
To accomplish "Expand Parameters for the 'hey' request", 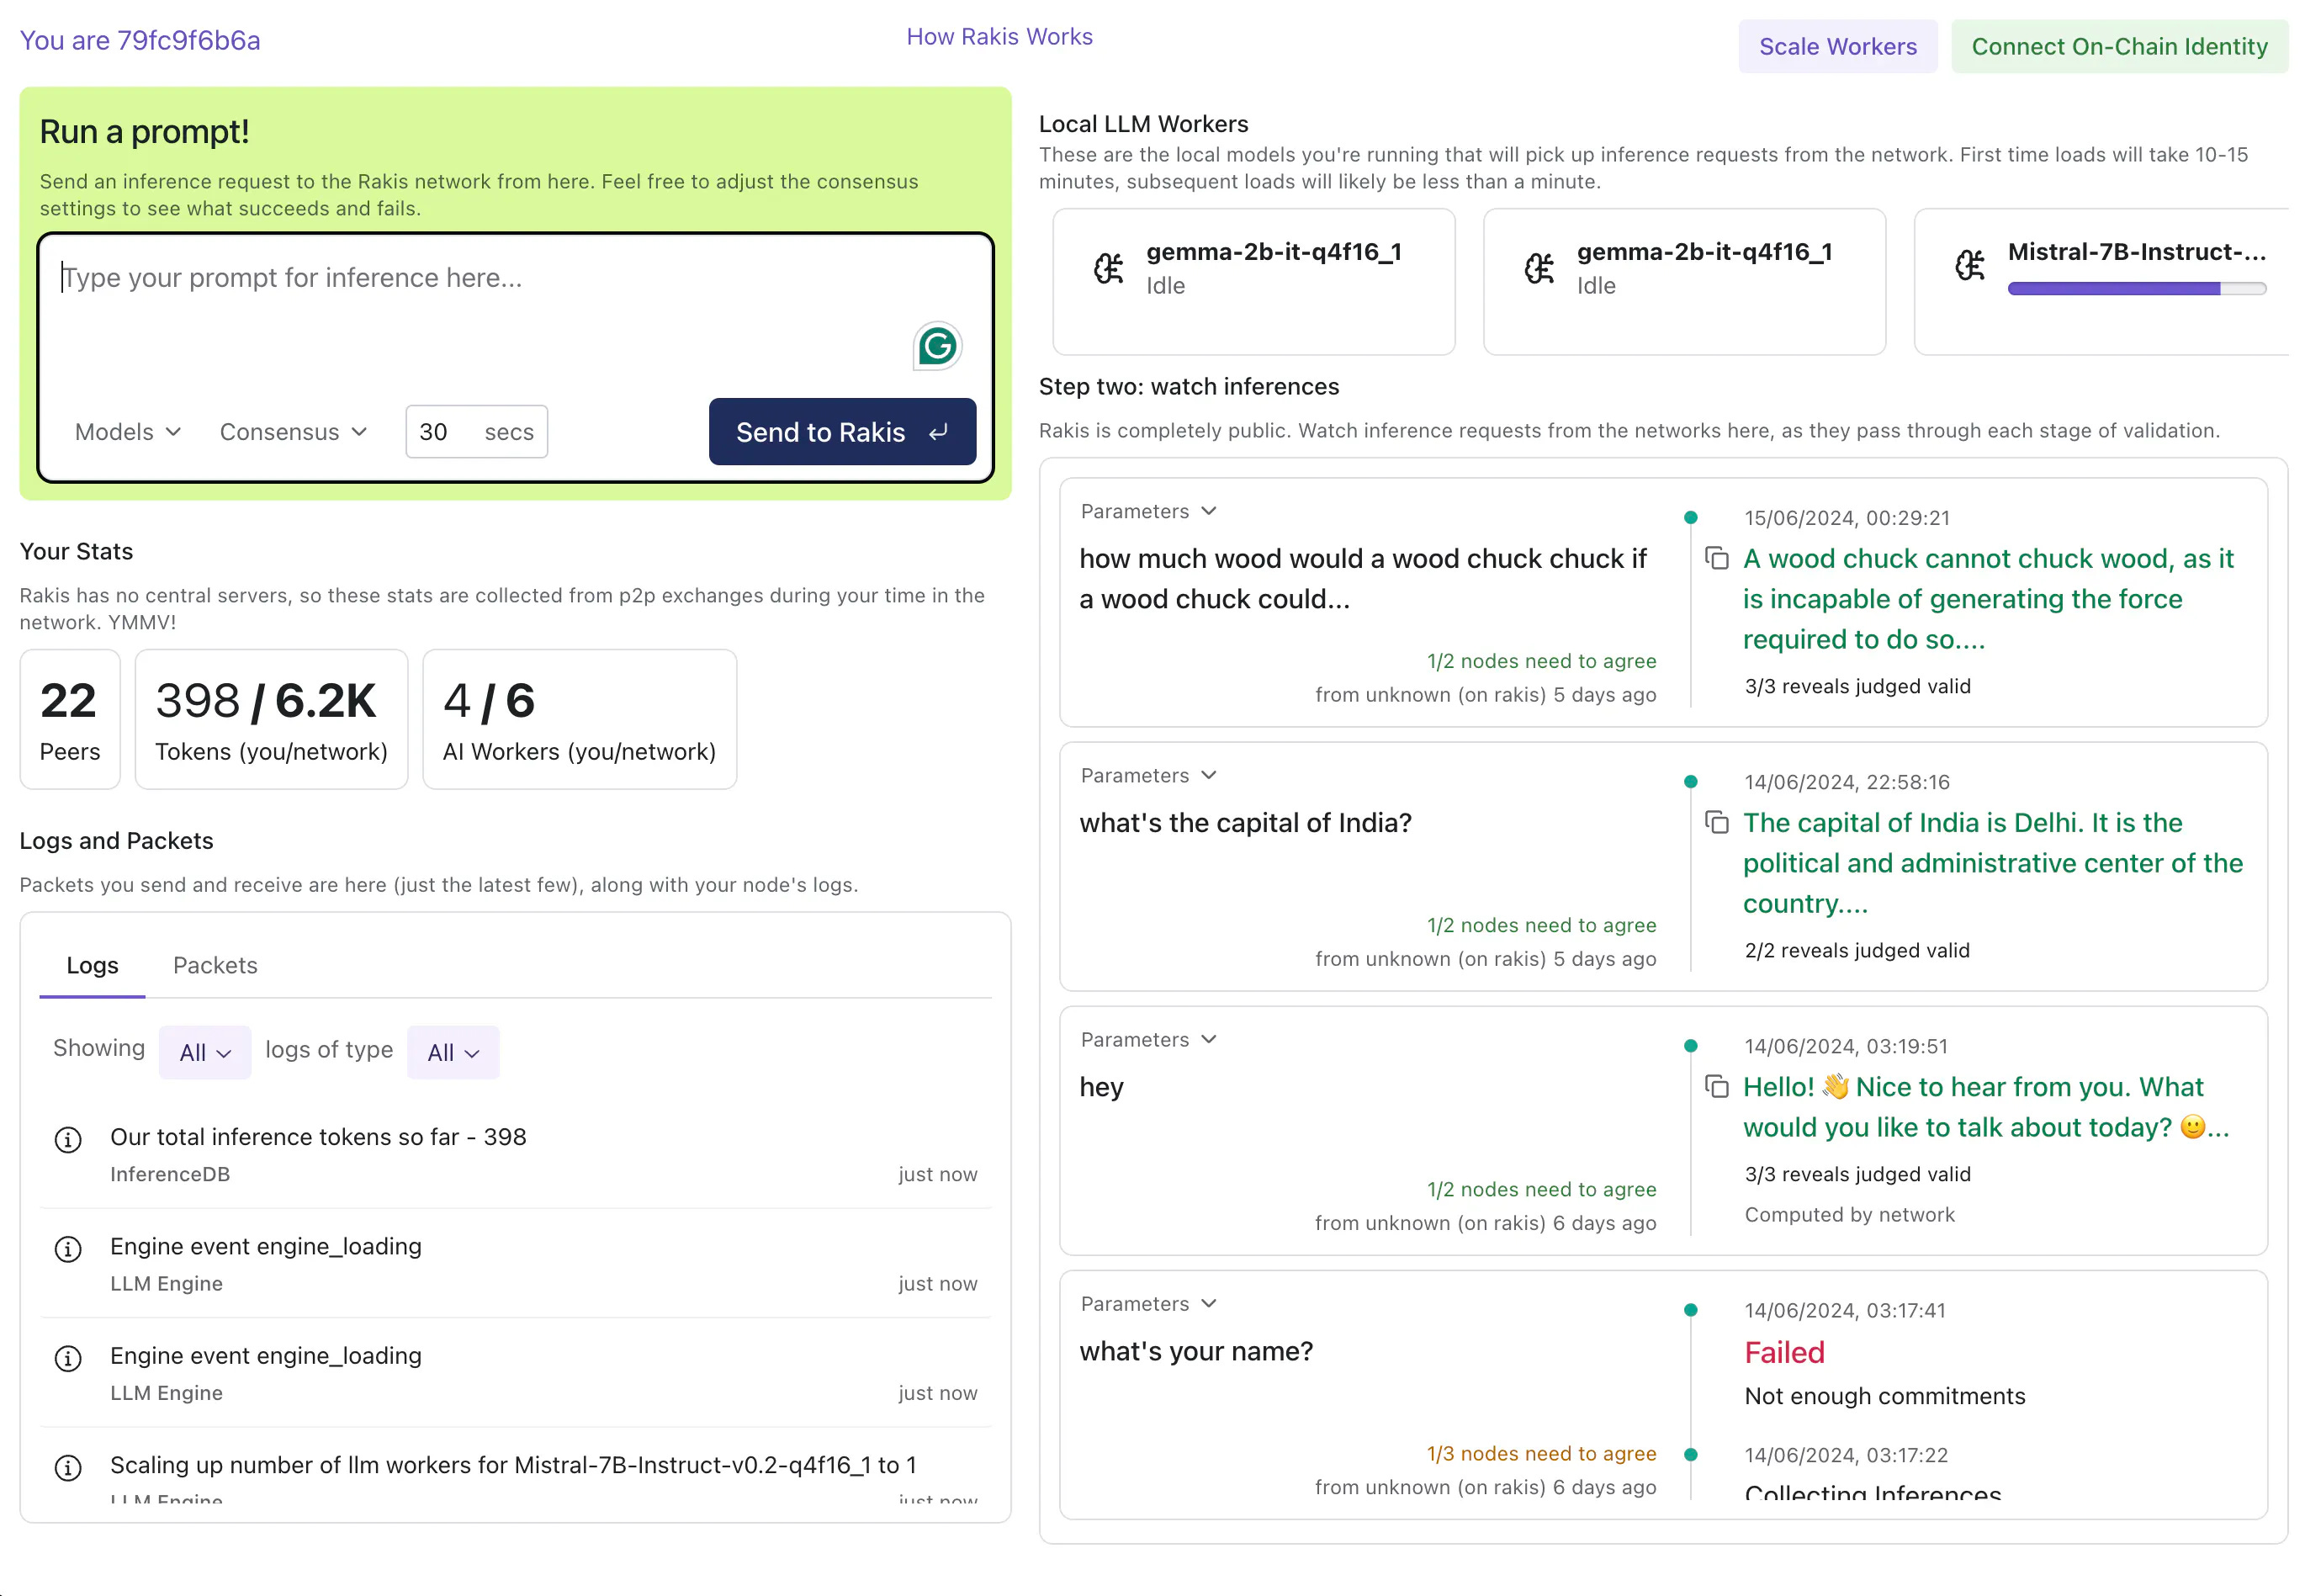I will pos(1148,1039).
